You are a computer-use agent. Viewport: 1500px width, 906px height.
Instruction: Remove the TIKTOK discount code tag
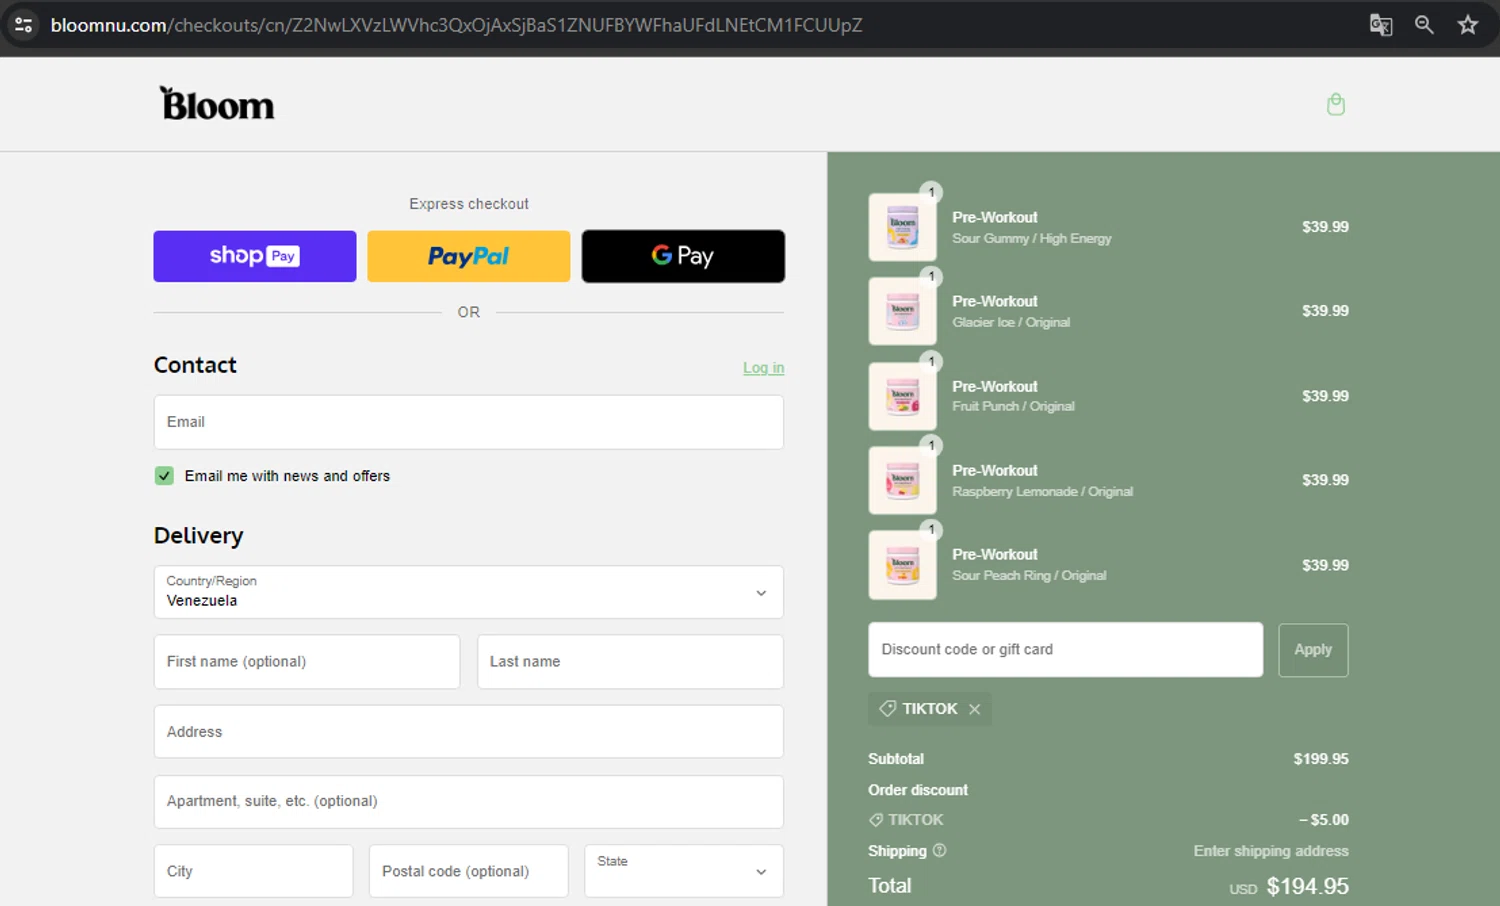[x=974, y=709]
